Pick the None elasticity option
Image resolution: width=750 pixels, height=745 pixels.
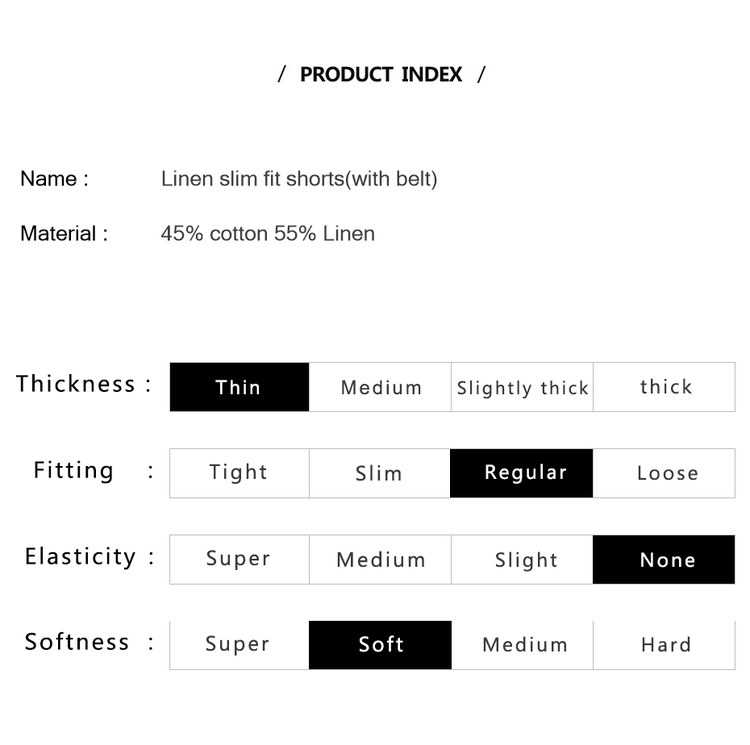(x=664, y=559)
